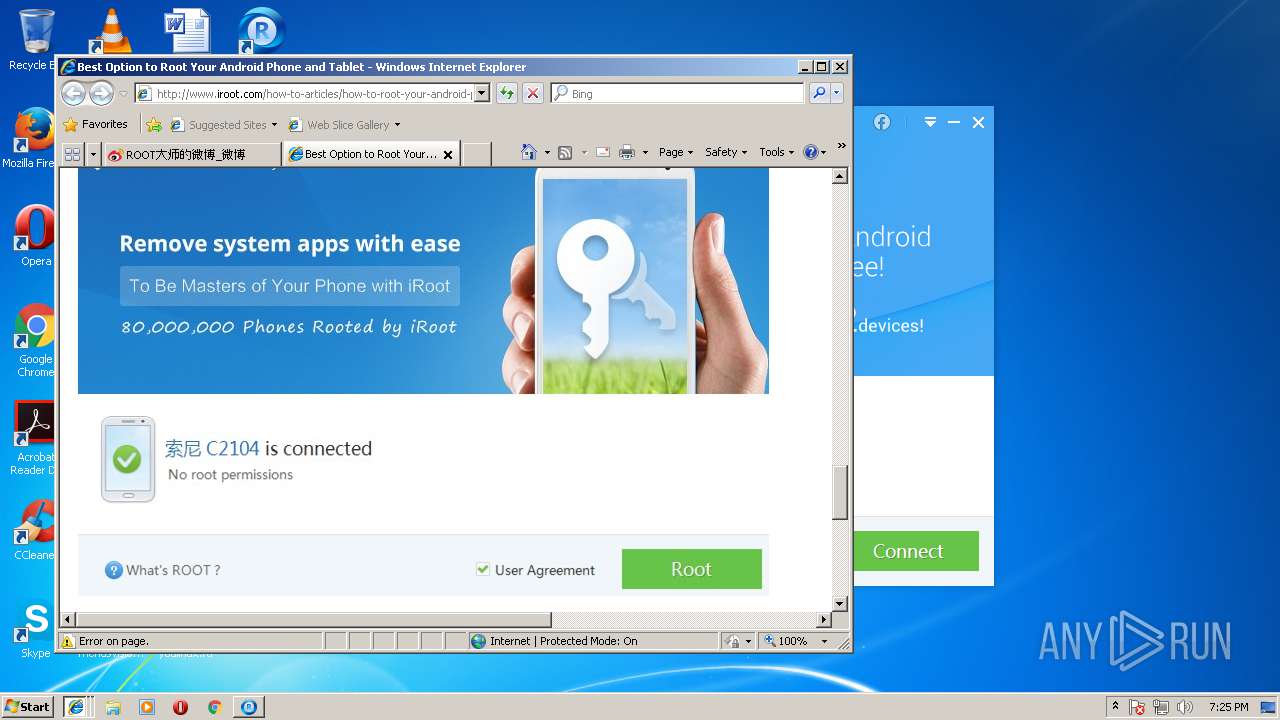Open the RSS feeds icon
This screenshot has width=1280, height=720.
pos(565,152)
